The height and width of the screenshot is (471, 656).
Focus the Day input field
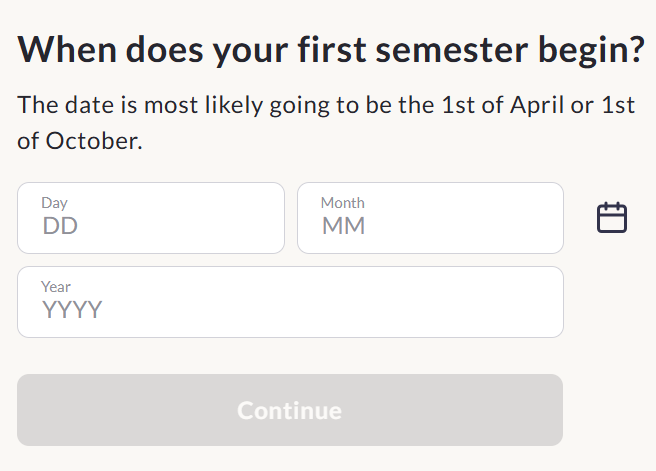(151, 218)
